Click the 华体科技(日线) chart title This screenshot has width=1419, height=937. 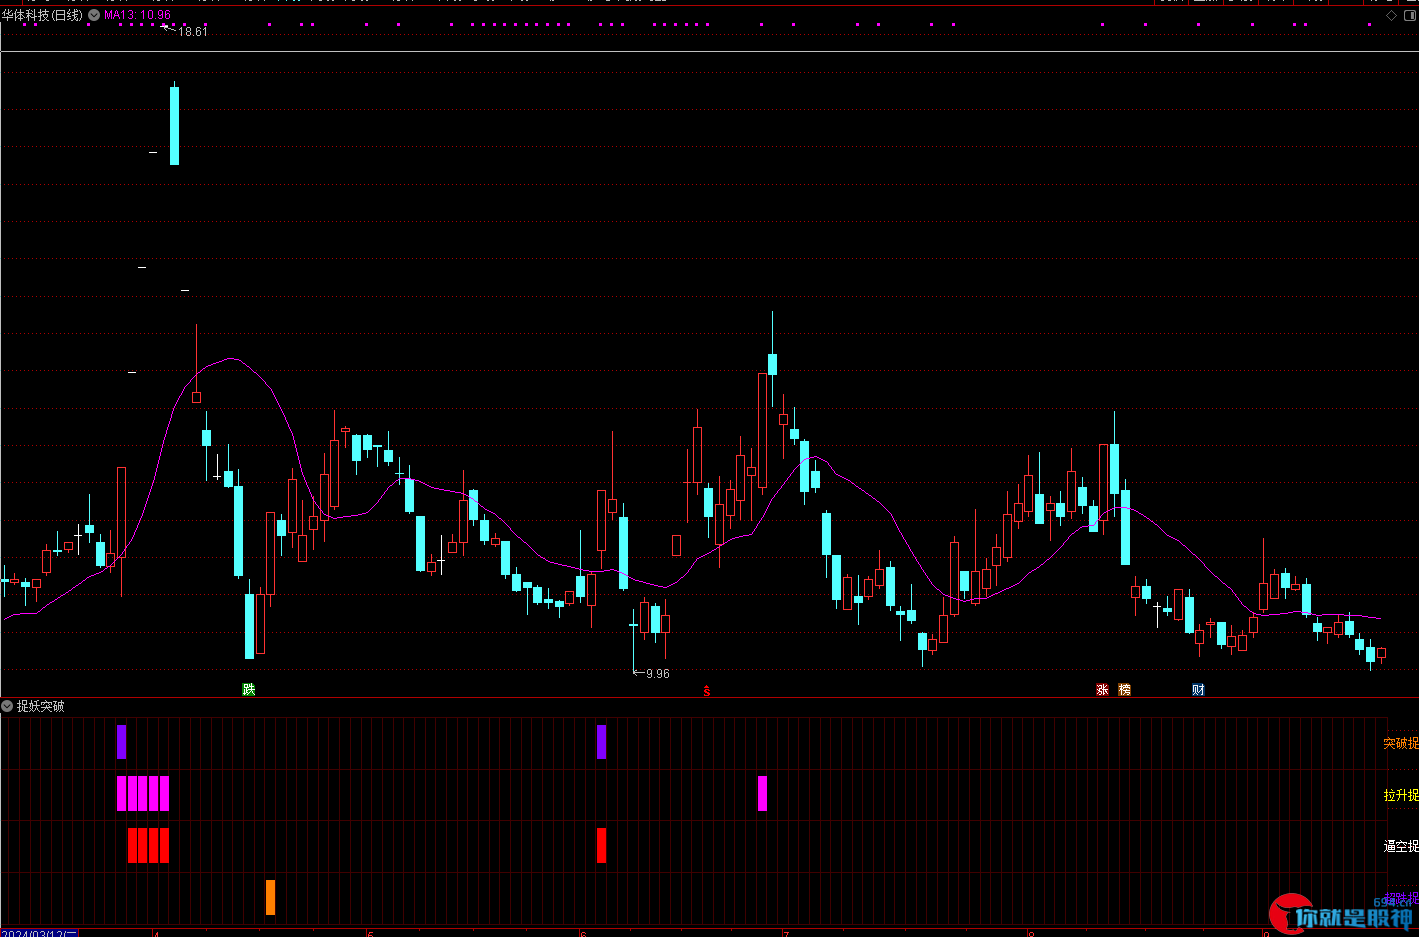(x=42, y=15)
